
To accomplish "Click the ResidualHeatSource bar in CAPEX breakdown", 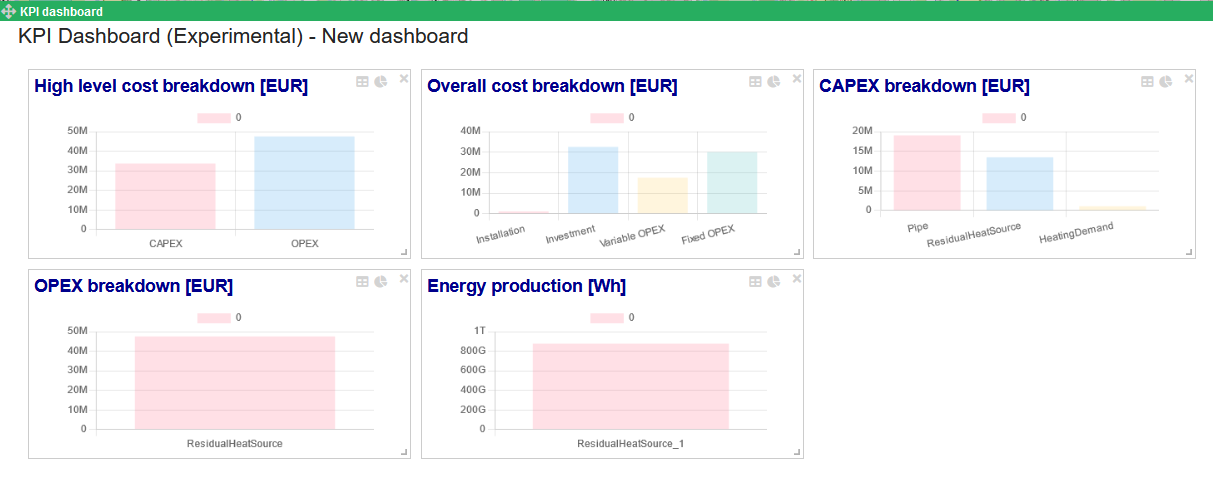I will coord(1020,184).
